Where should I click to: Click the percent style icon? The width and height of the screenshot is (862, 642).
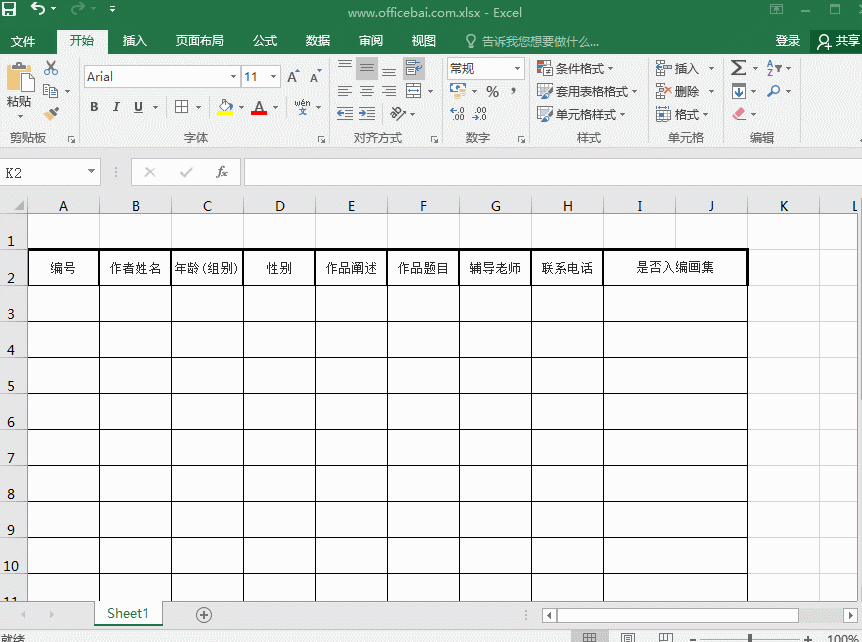tap(492, 91)
